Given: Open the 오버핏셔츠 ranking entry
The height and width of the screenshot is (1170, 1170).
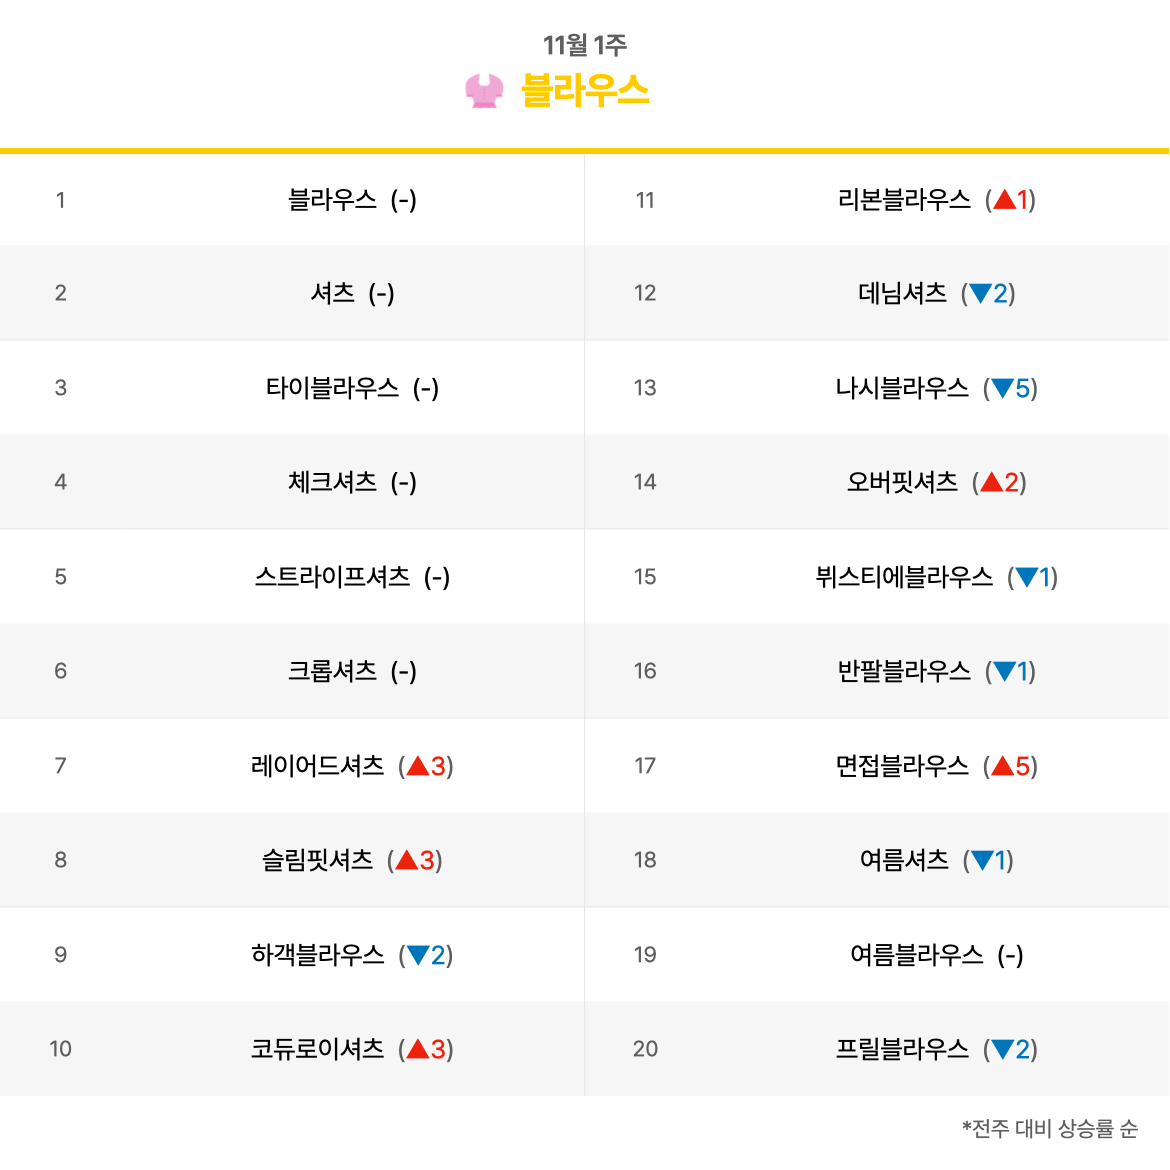Looking at the screenshot, I should coord(902,482).
